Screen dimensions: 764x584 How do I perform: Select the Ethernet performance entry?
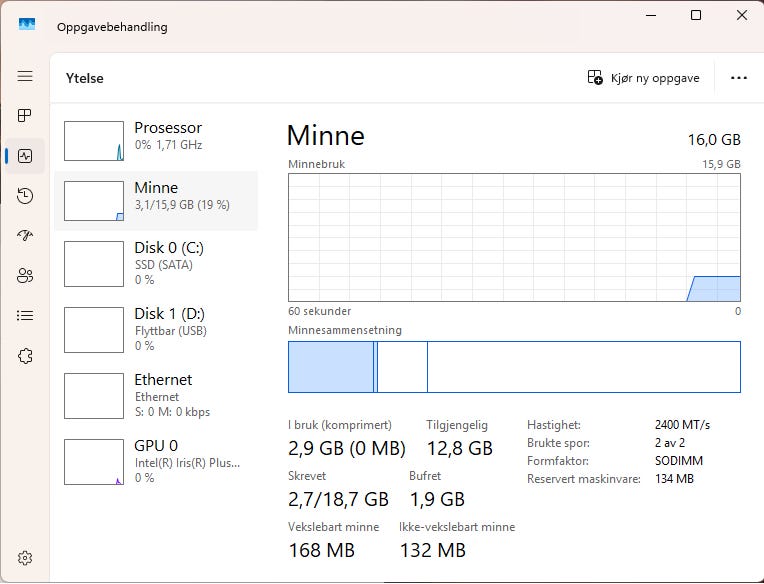[155, 395]
